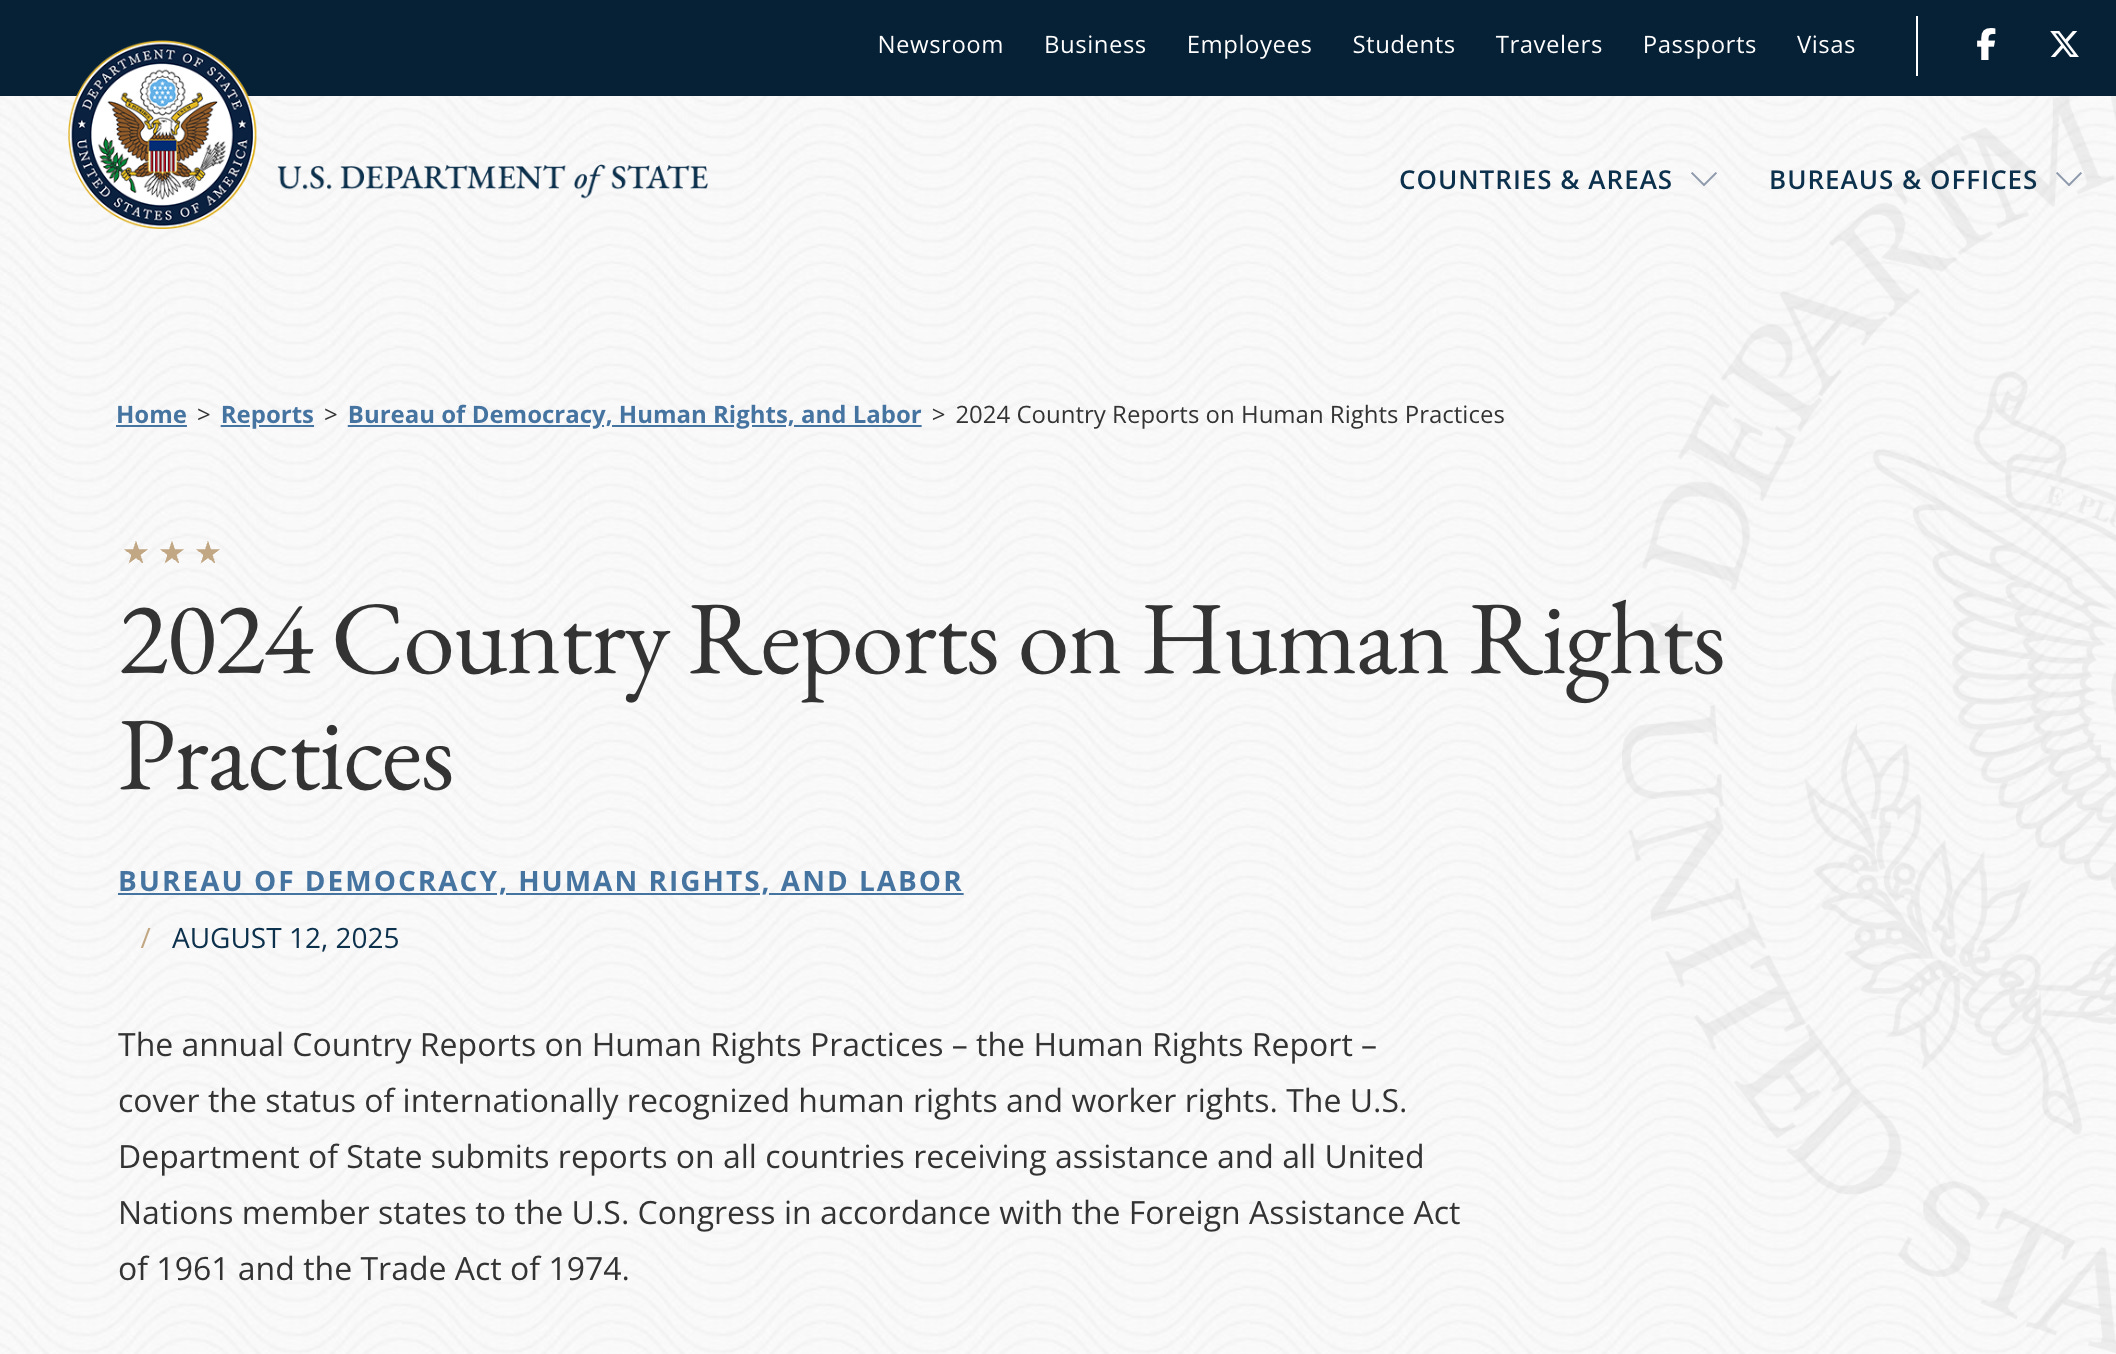2116x1354 pixels.
Task: Open the Bureaus & Offices menu
Action: (x=1902, y=180)
